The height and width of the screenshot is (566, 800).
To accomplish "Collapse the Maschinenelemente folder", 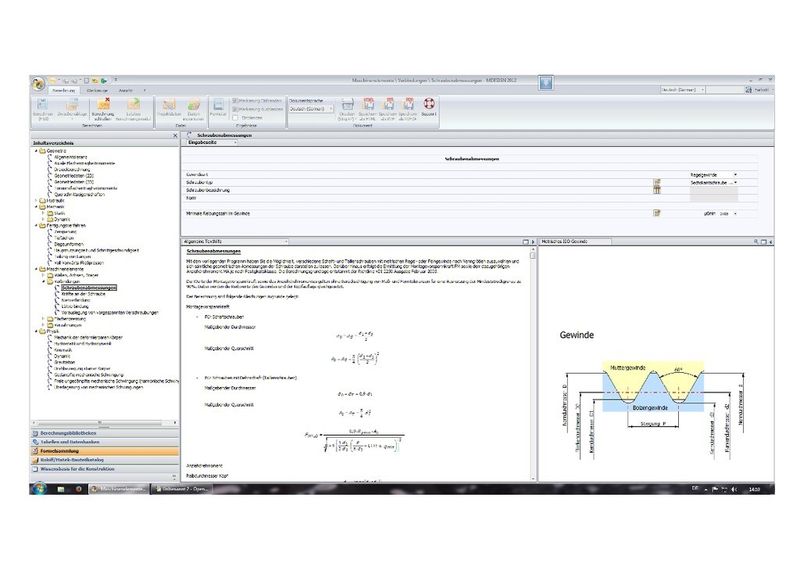I will (36, 268).
